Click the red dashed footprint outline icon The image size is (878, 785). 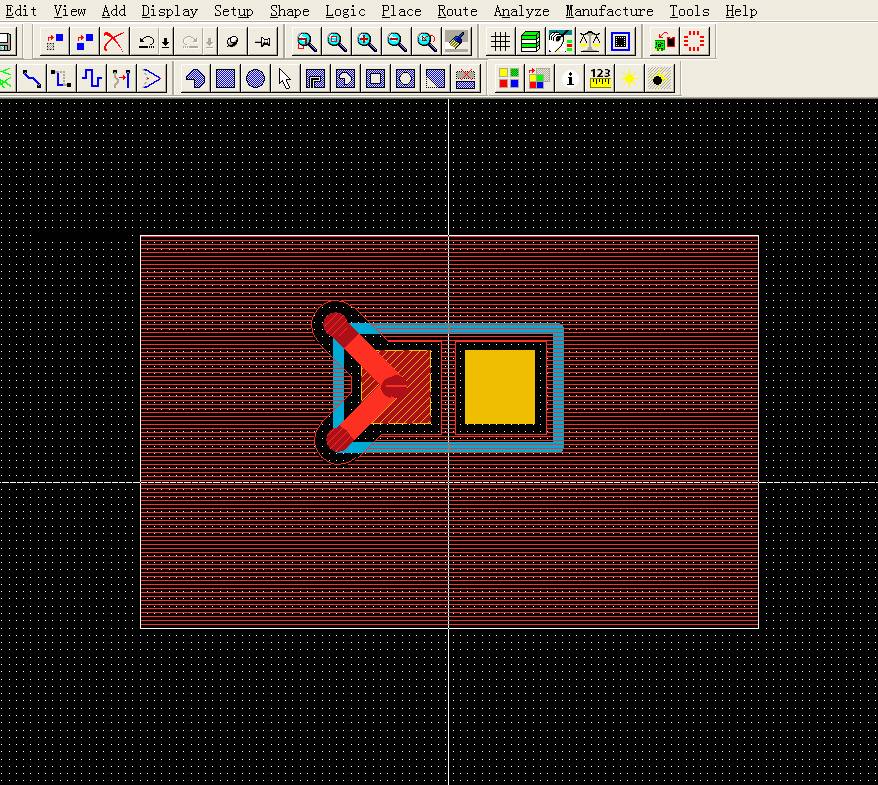[x=694, y=41]
